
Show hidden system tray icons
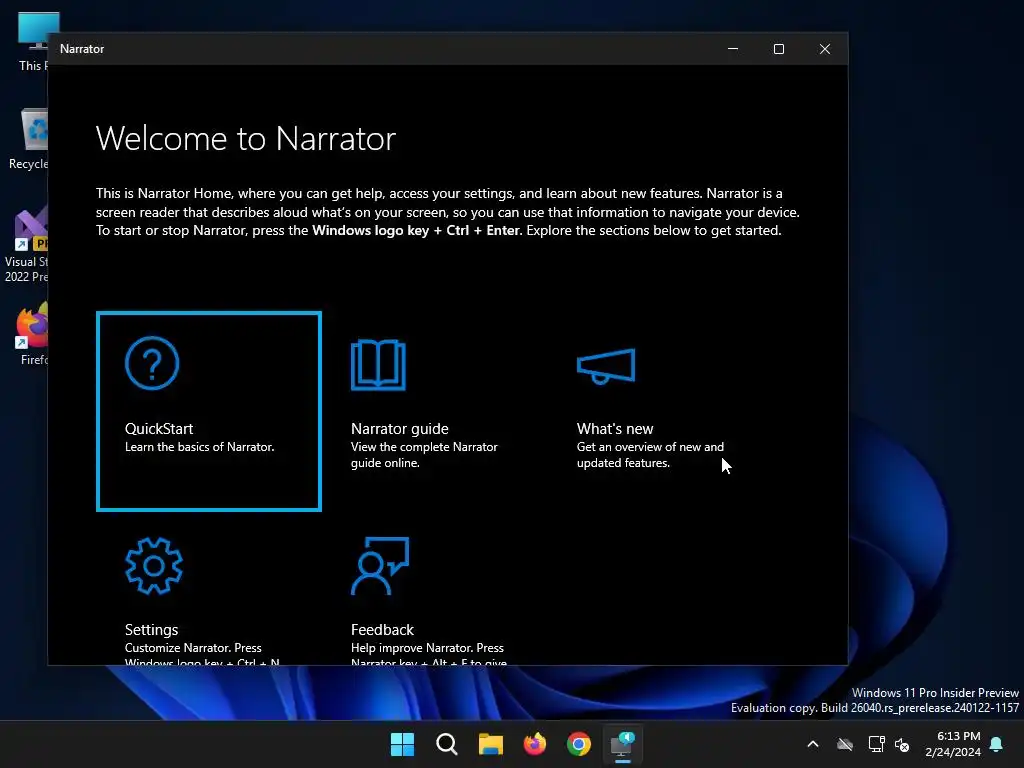pyautogui.click(x=813, y=744)
